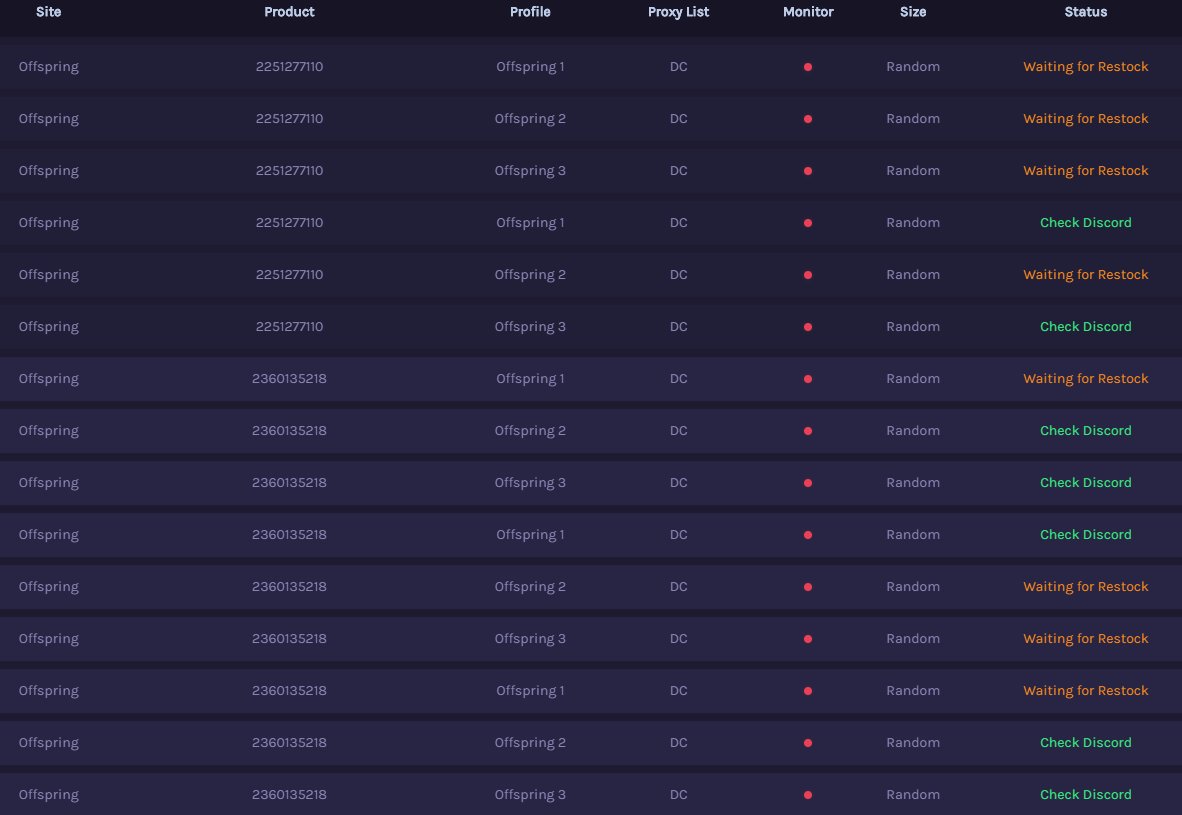Click product 2251277110 in Offspring 1 Waiting for Restock row
This screenshot has width=1182, height=815.
coord(289,66)
